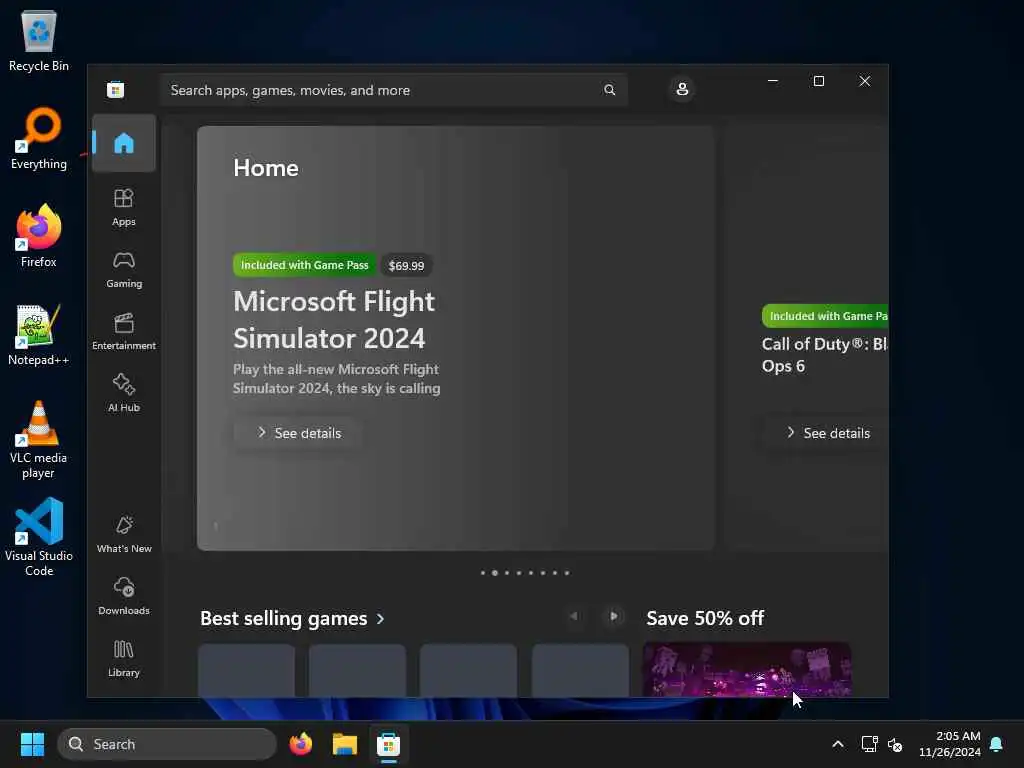Select the Notepad++ desktop shortcut

tap(39, 334)
